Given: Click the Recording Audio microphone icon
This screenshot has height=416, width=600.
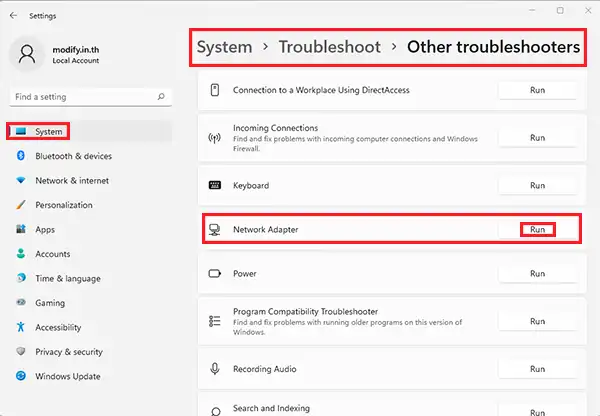Looking at the screenshot, I should coord(215,369).
